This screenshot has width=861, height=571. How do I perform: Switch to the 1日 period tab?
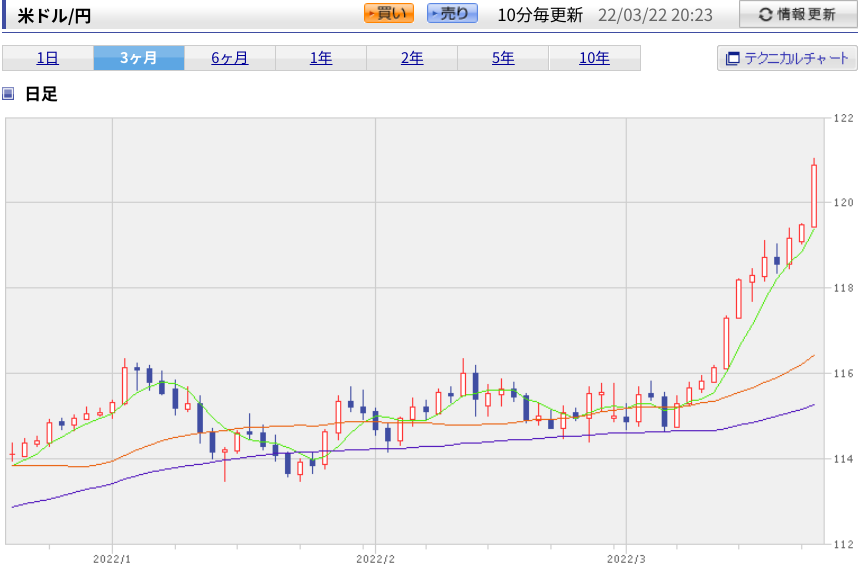tap(48, 58)
